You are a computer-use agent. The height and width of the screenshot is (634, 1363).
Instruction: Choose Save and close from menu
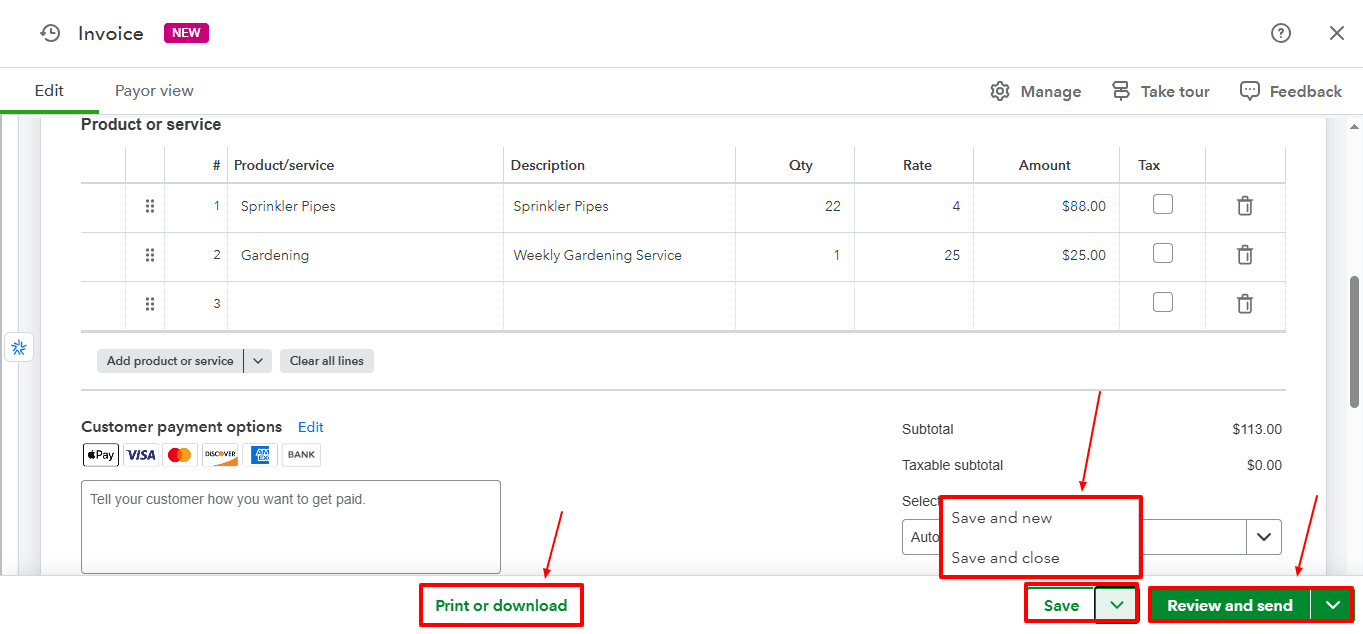click(x=1005, y=558)
